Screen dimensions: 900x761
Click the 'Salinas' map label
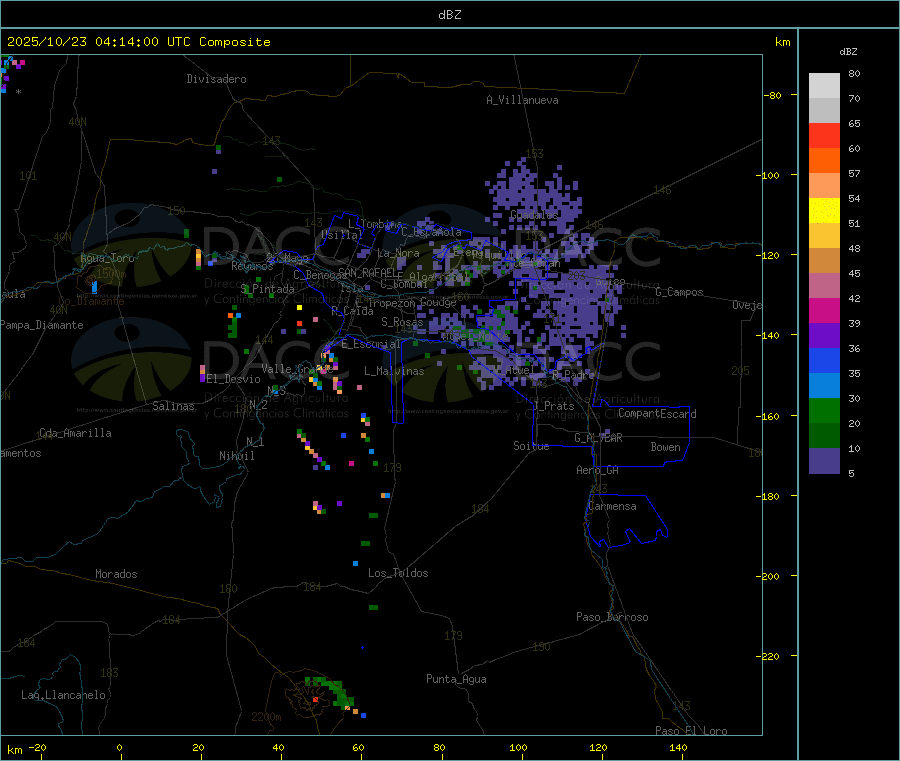[173, 406]
